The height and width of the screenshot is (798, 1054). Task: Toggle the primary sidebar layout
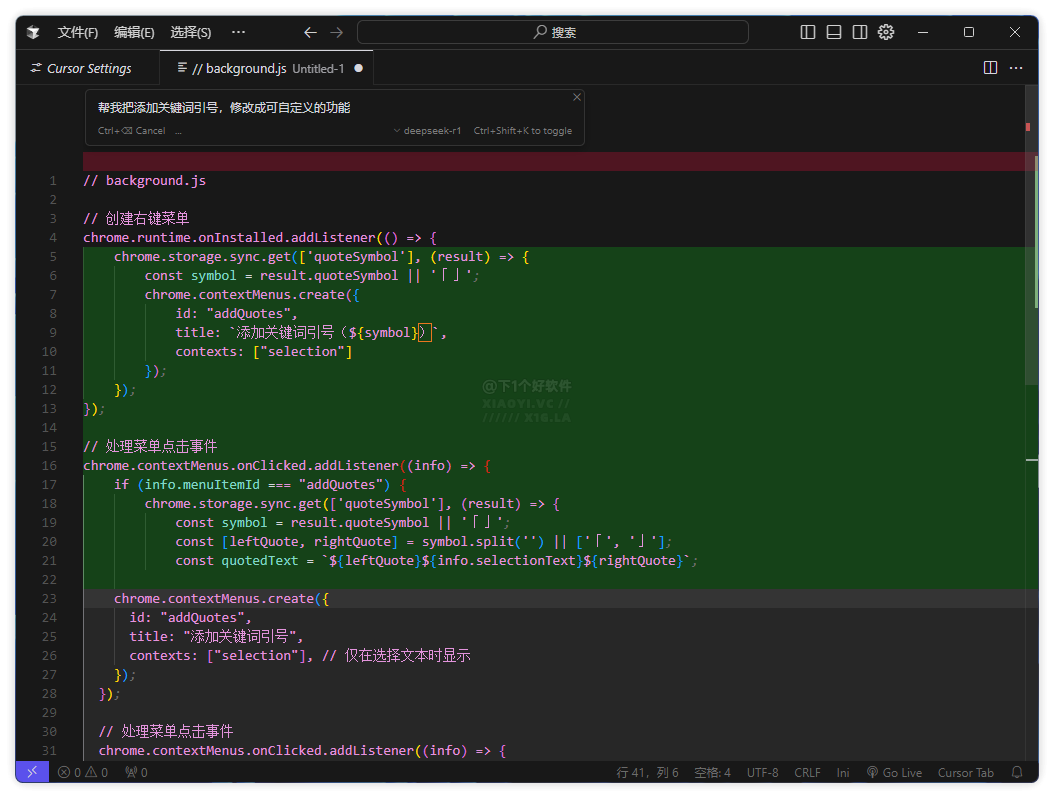click(808, 32)
